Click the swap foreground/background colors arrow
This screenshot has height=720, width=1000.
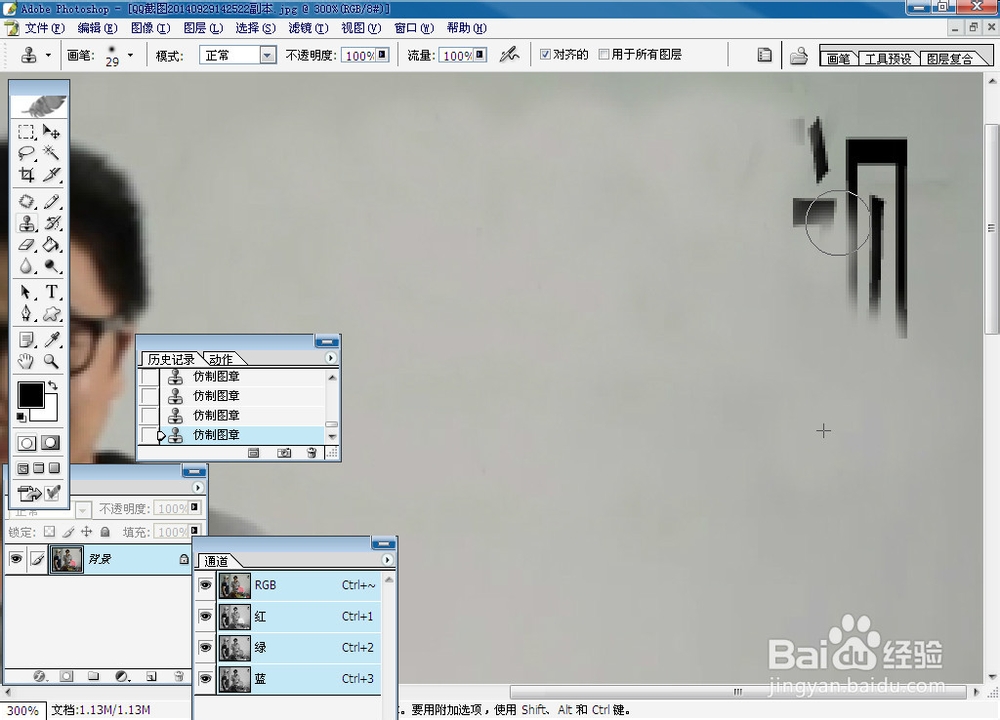(53, 386)
